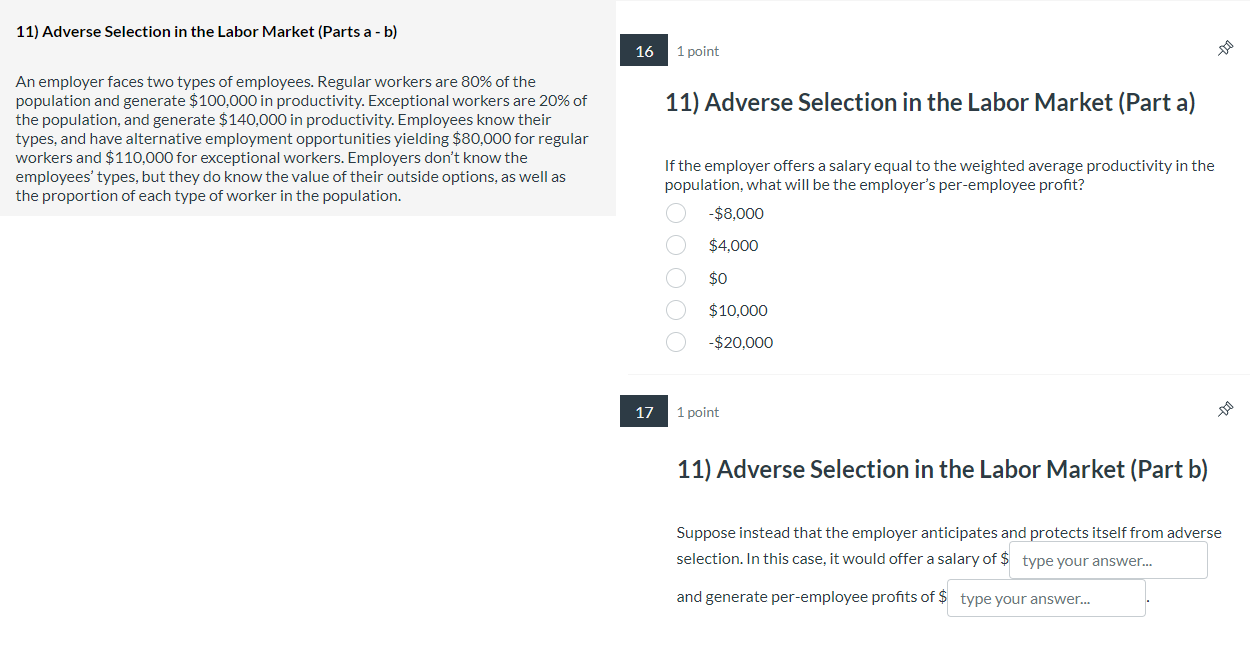Pin question 17 using the pushpin icon
The width and height of the screenshot is (1250, 663).
tap(1225, 409)
